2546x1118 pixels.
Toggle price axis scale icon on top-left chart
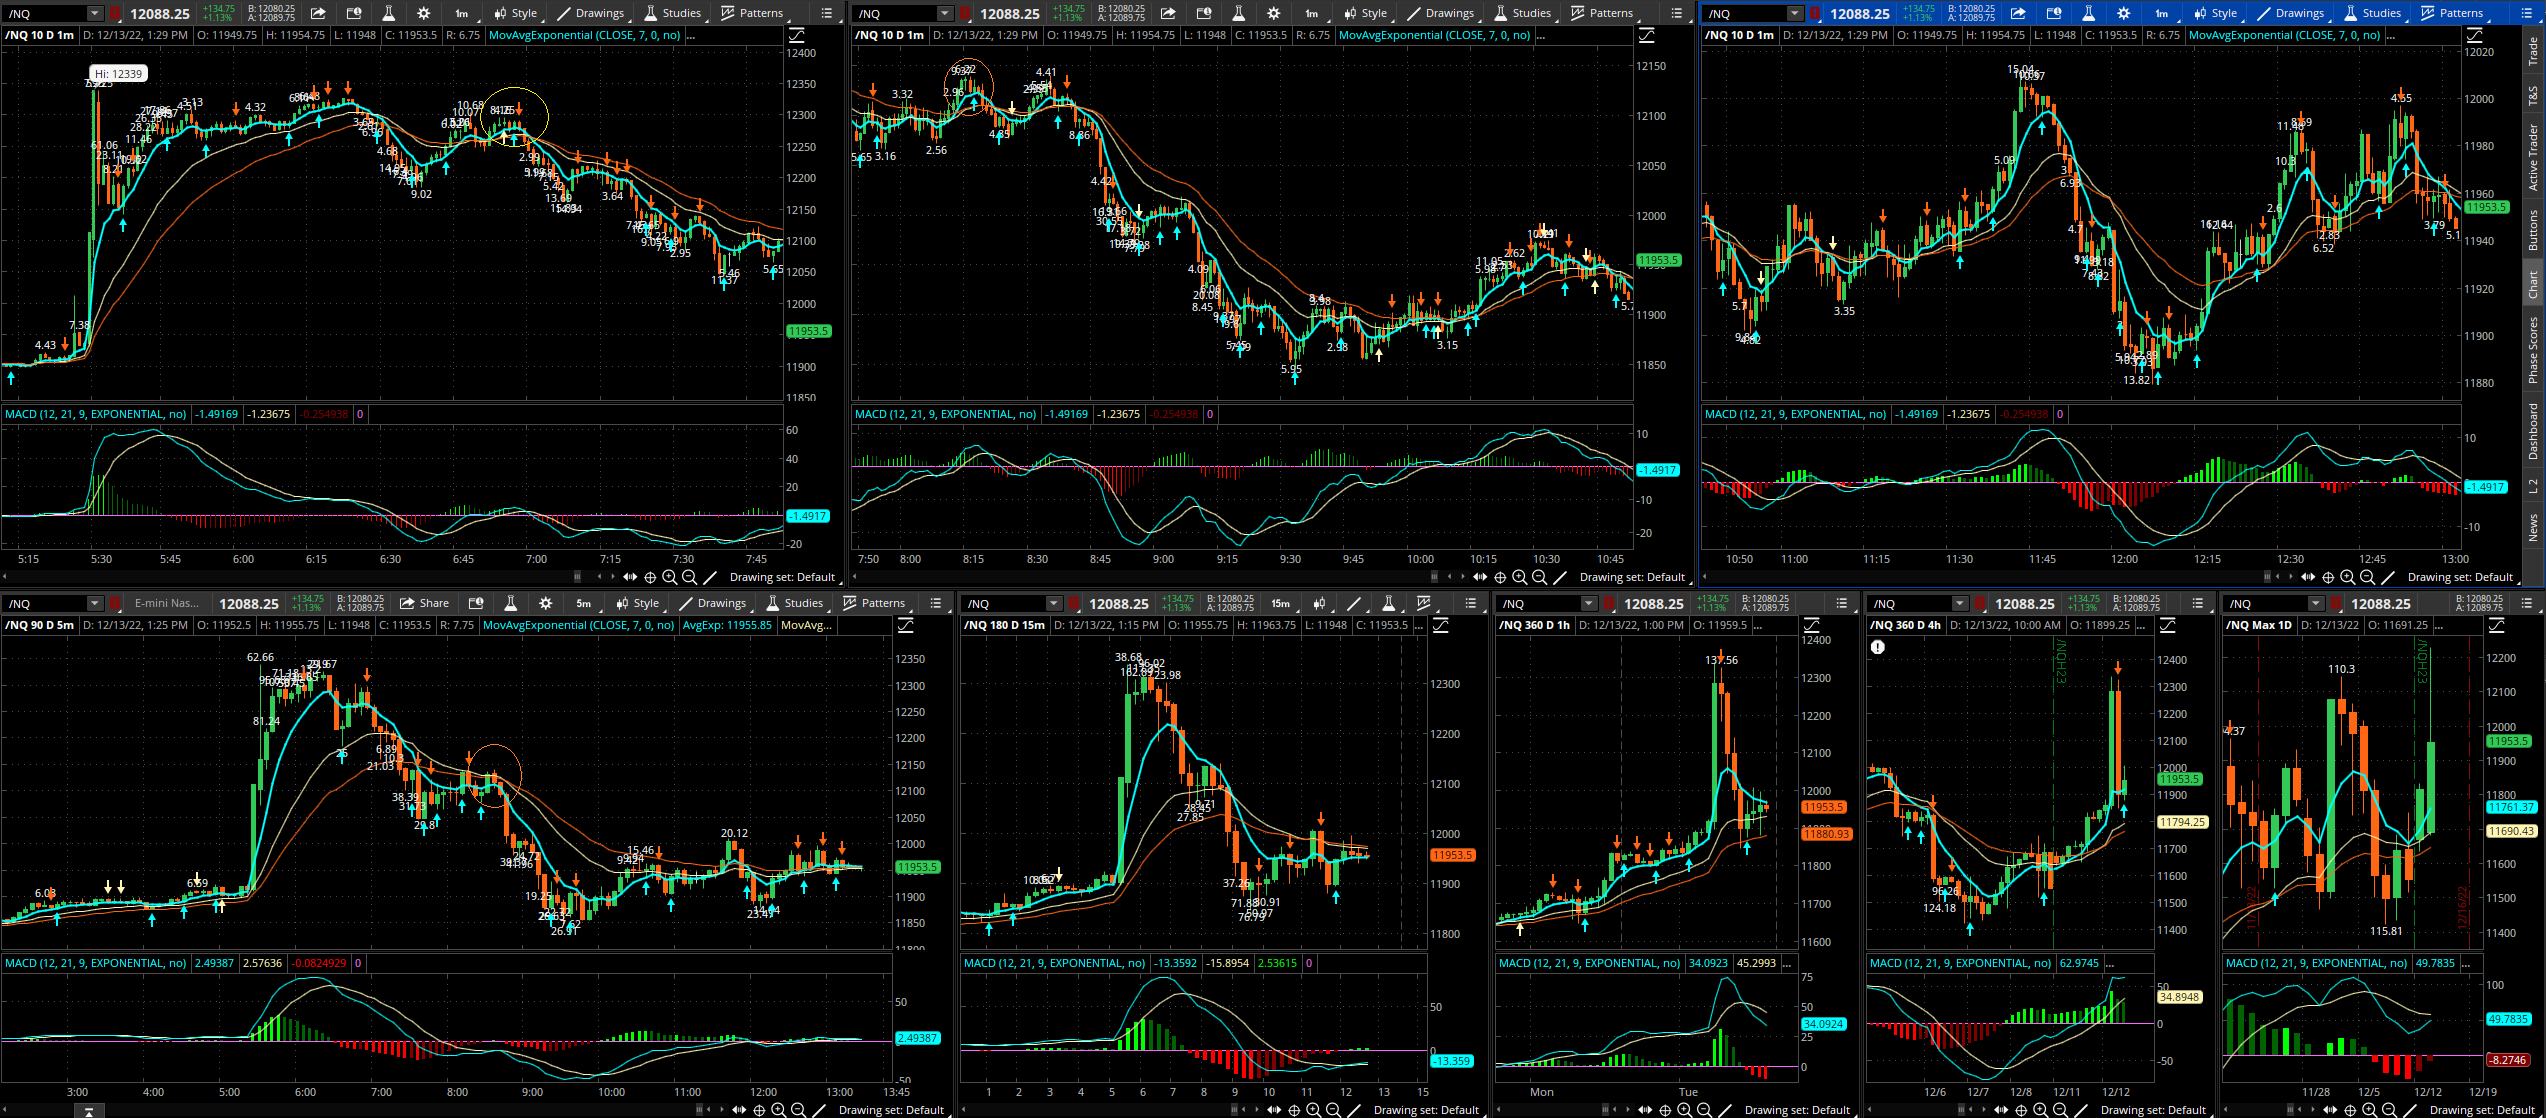click(x=797, y=35)
